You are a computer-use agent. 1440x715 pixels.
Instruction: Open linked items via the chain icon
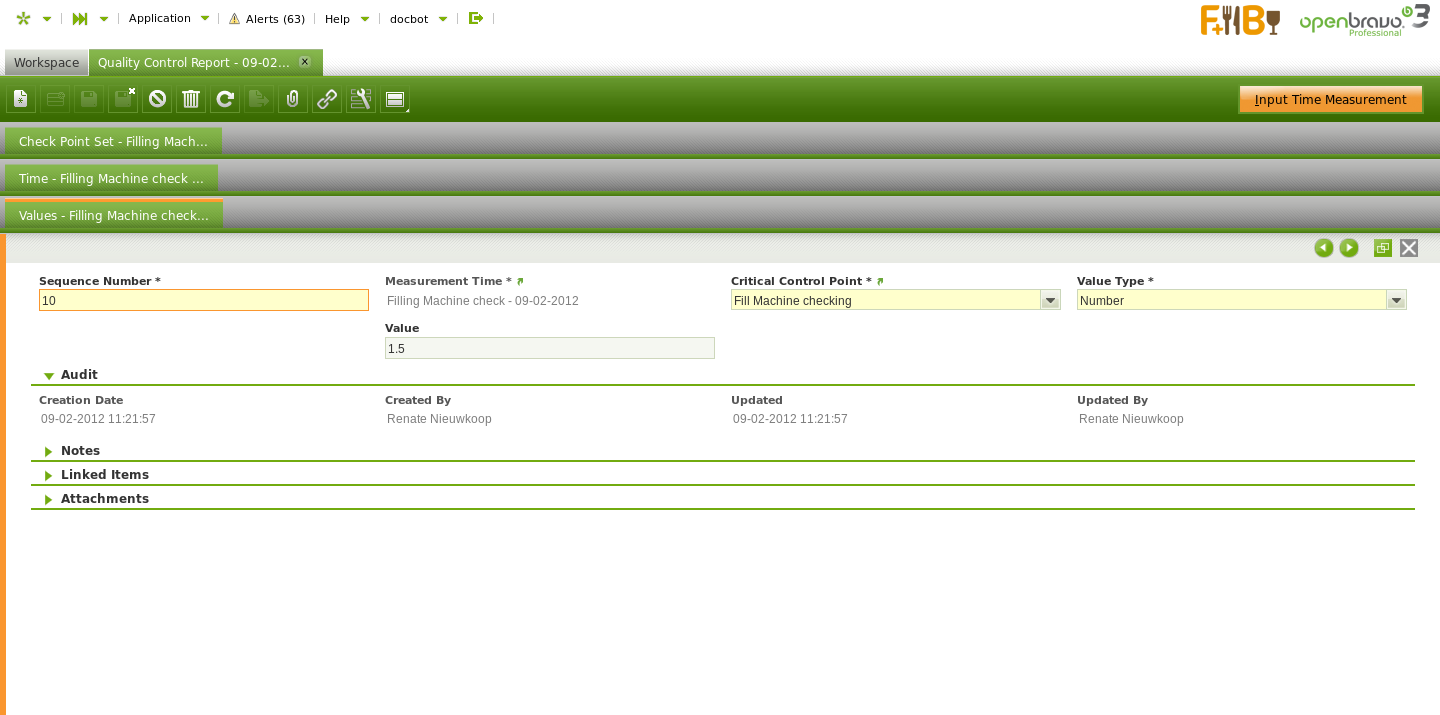coord(327,99)
